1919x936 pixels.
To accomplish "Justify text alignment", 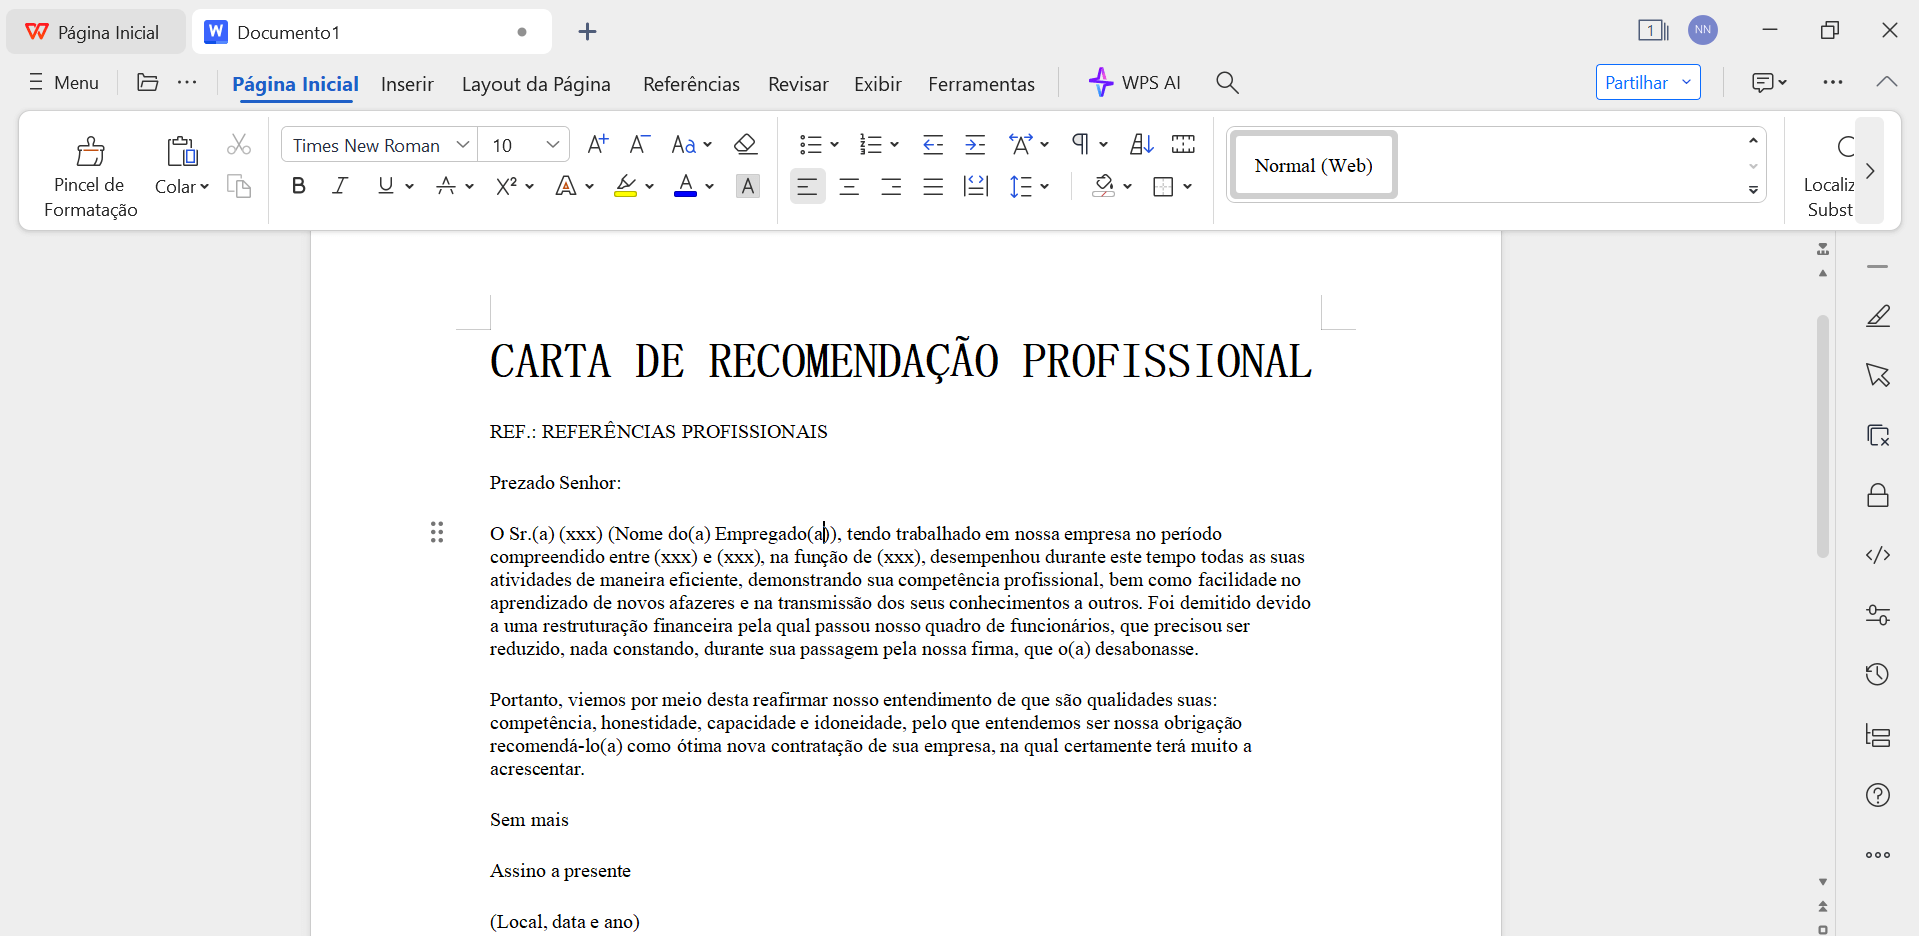I will (933, 186).
